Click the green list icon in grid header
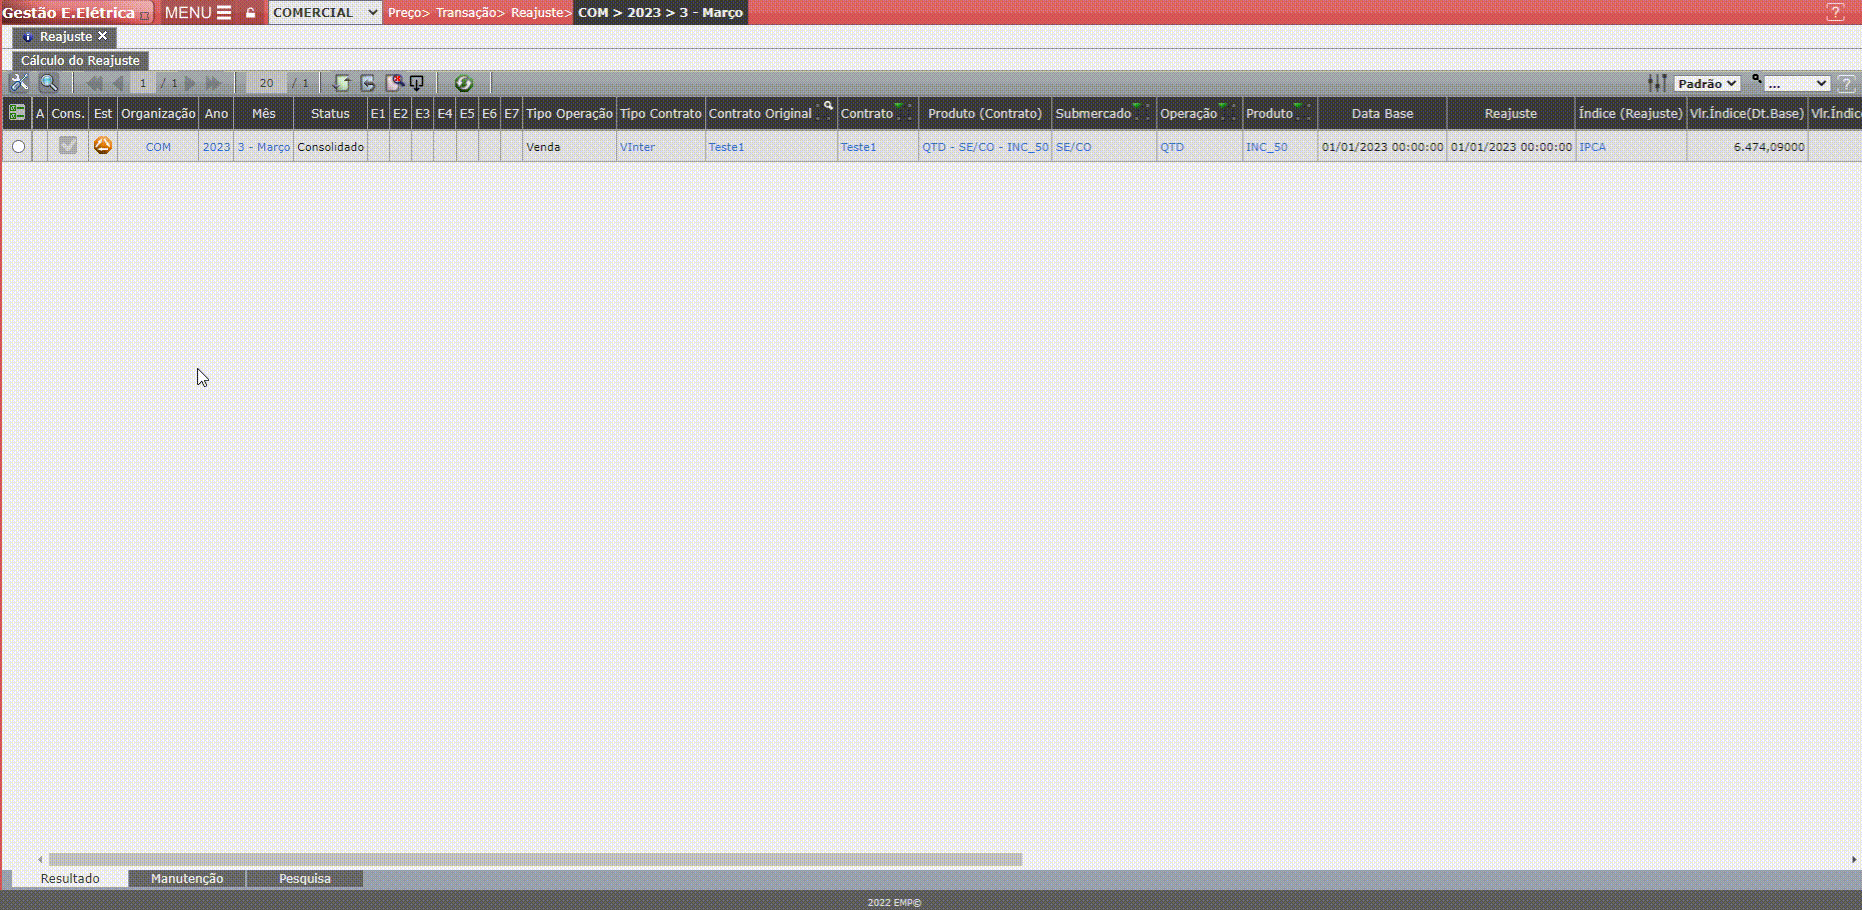 pyautogui.click(x=17, y=113)
